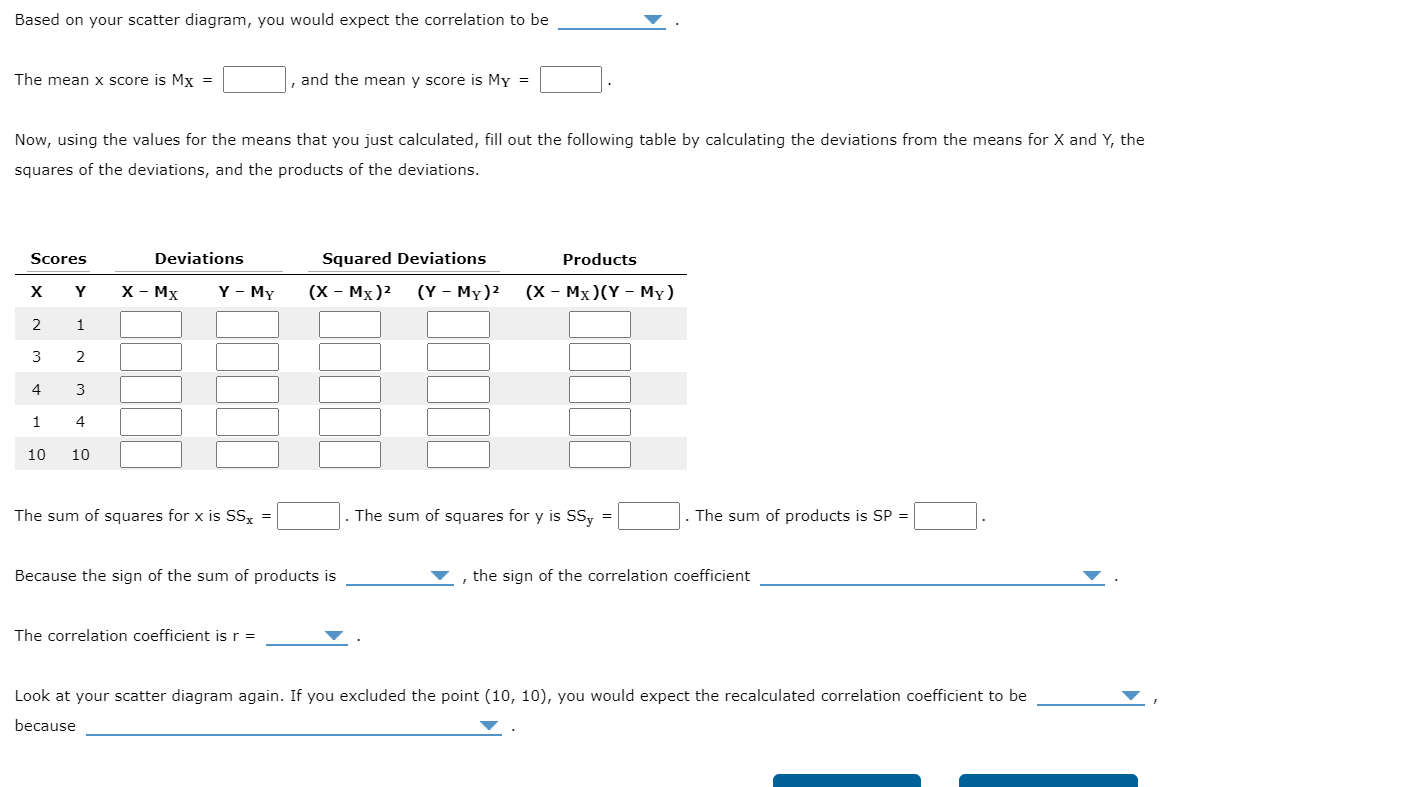Click the Y−My deviation box in the first row

(x=247, y=323)
